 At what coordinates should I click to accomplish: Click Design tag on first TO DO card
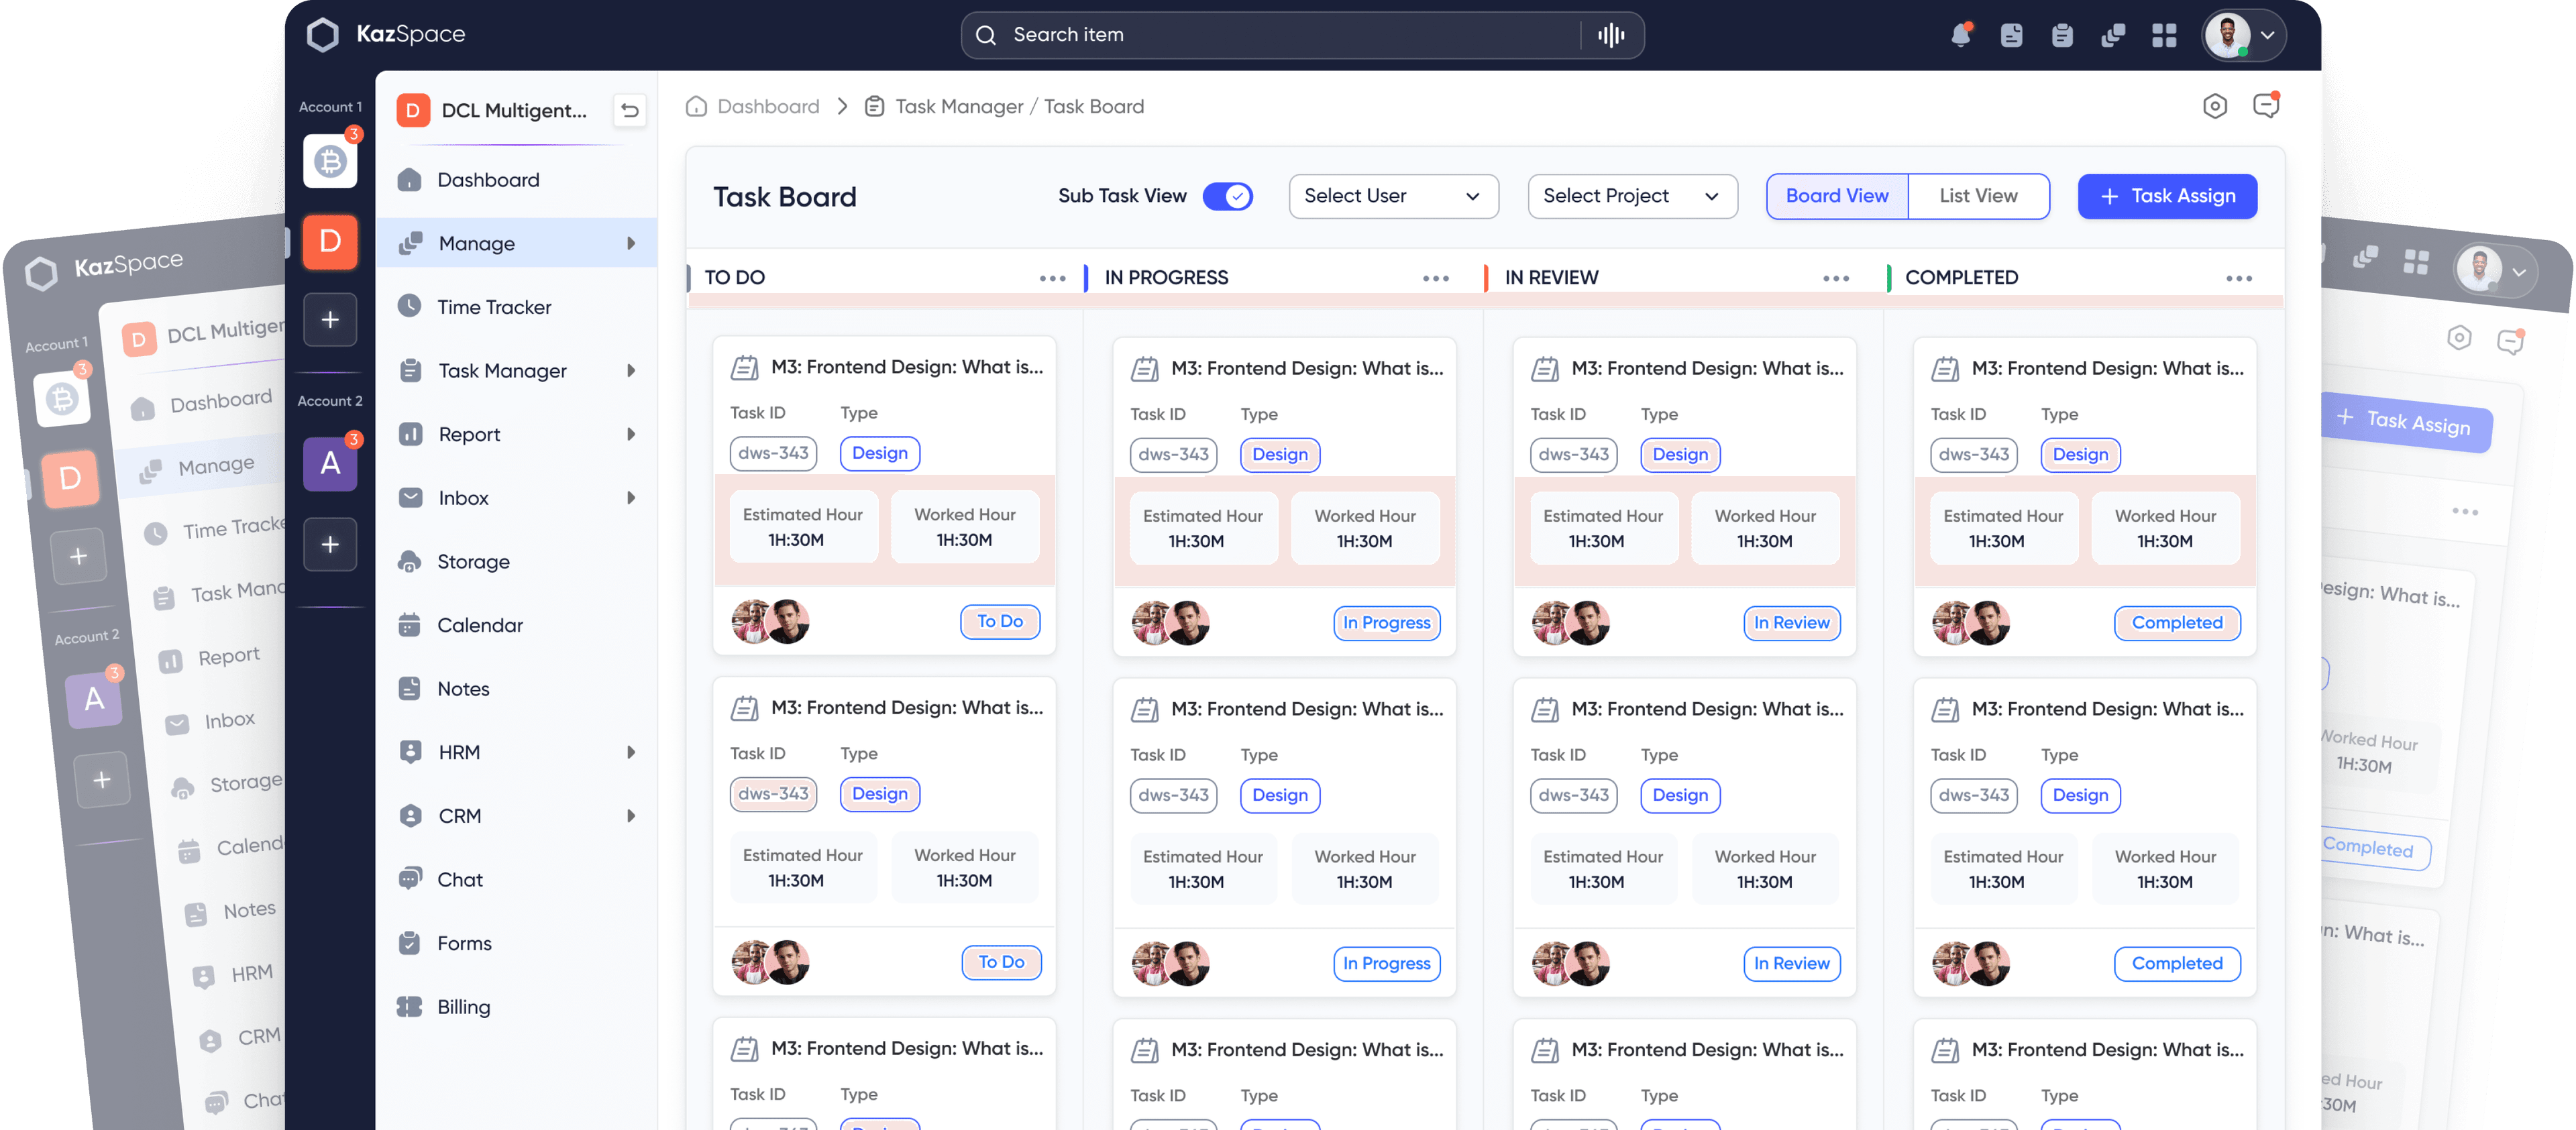point(880,453)
